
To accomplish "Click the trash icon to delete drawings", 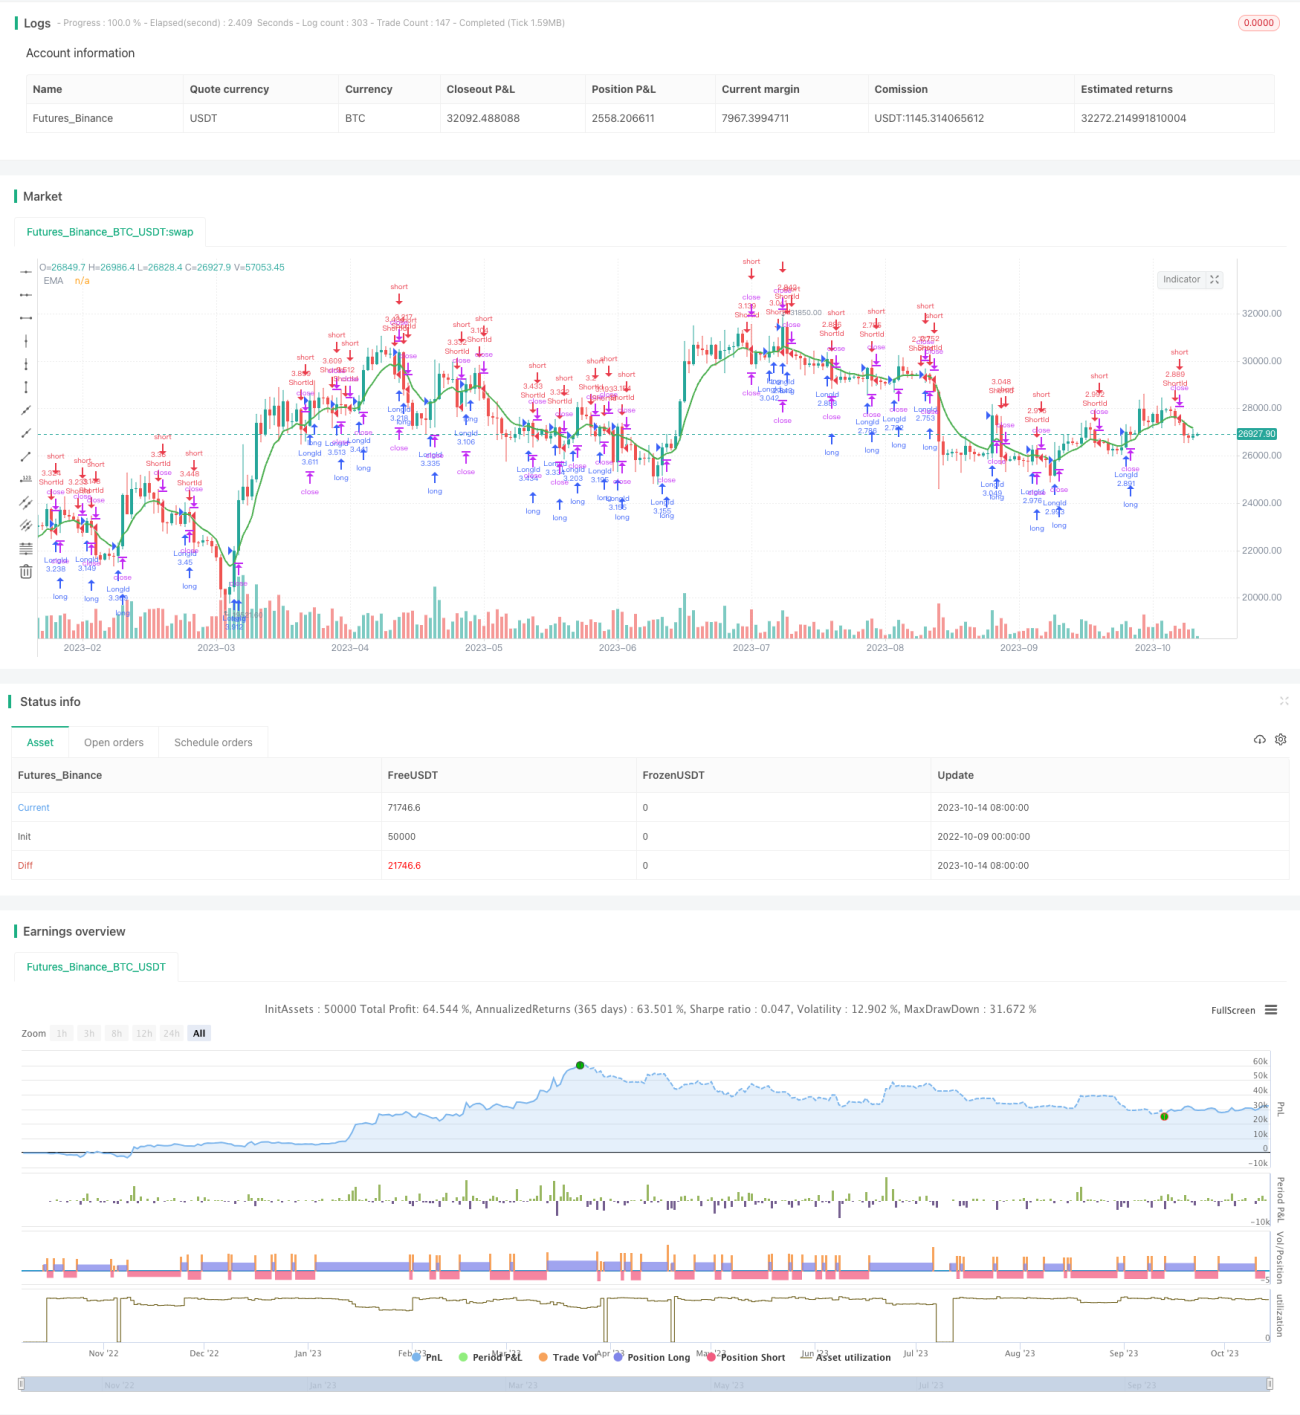I will point(26,571).
